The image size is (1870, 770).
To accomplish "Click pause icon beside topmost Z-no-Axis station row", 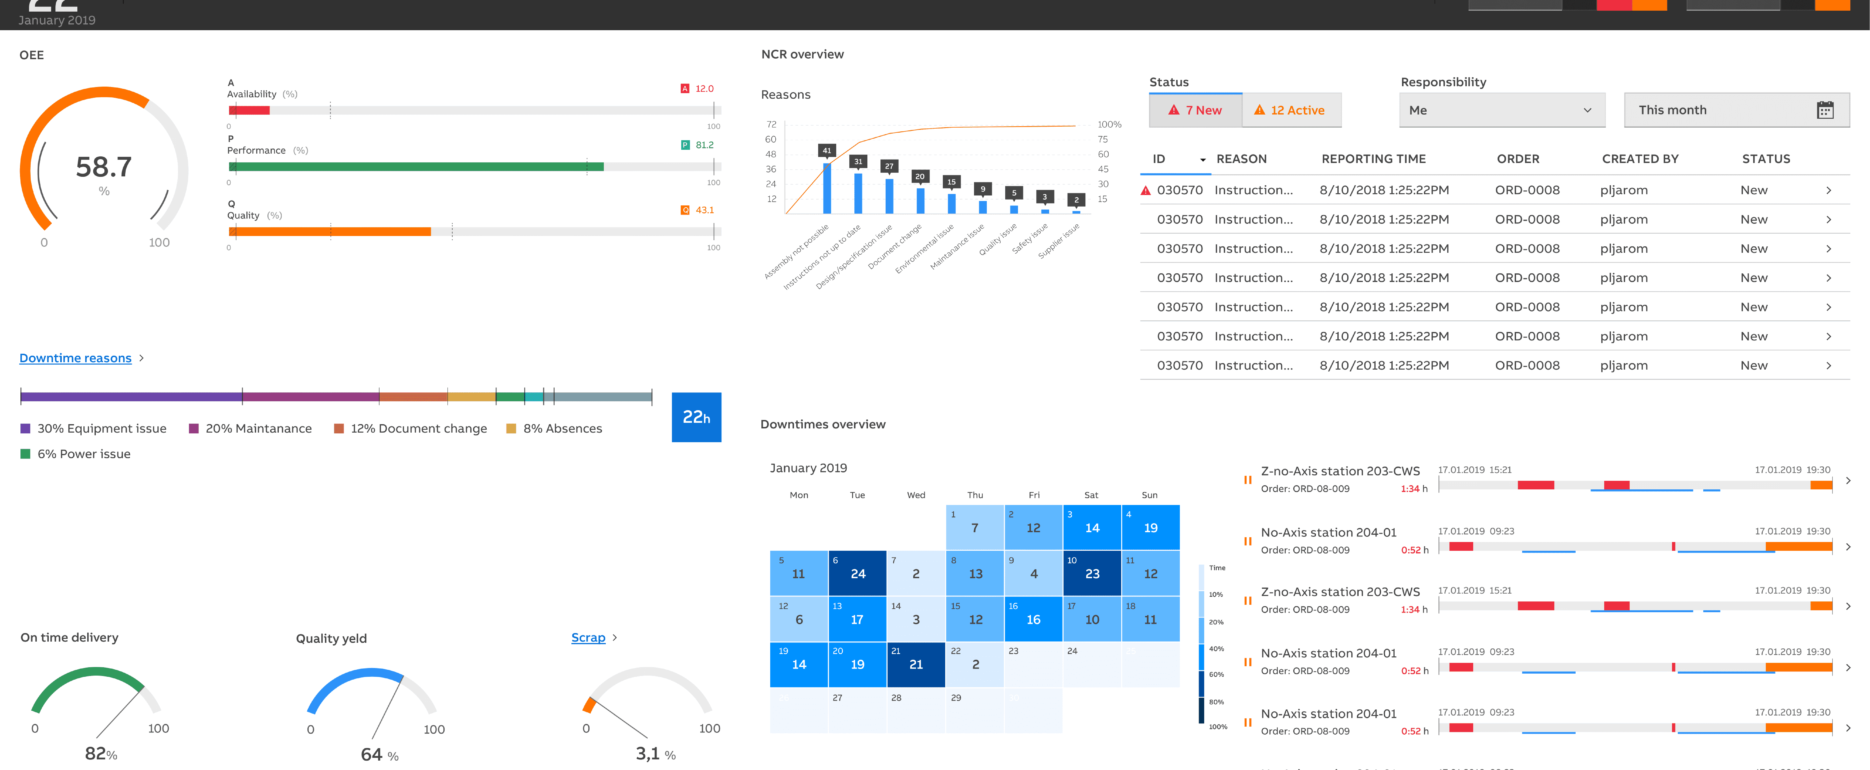I will [x=1247, y=480].
